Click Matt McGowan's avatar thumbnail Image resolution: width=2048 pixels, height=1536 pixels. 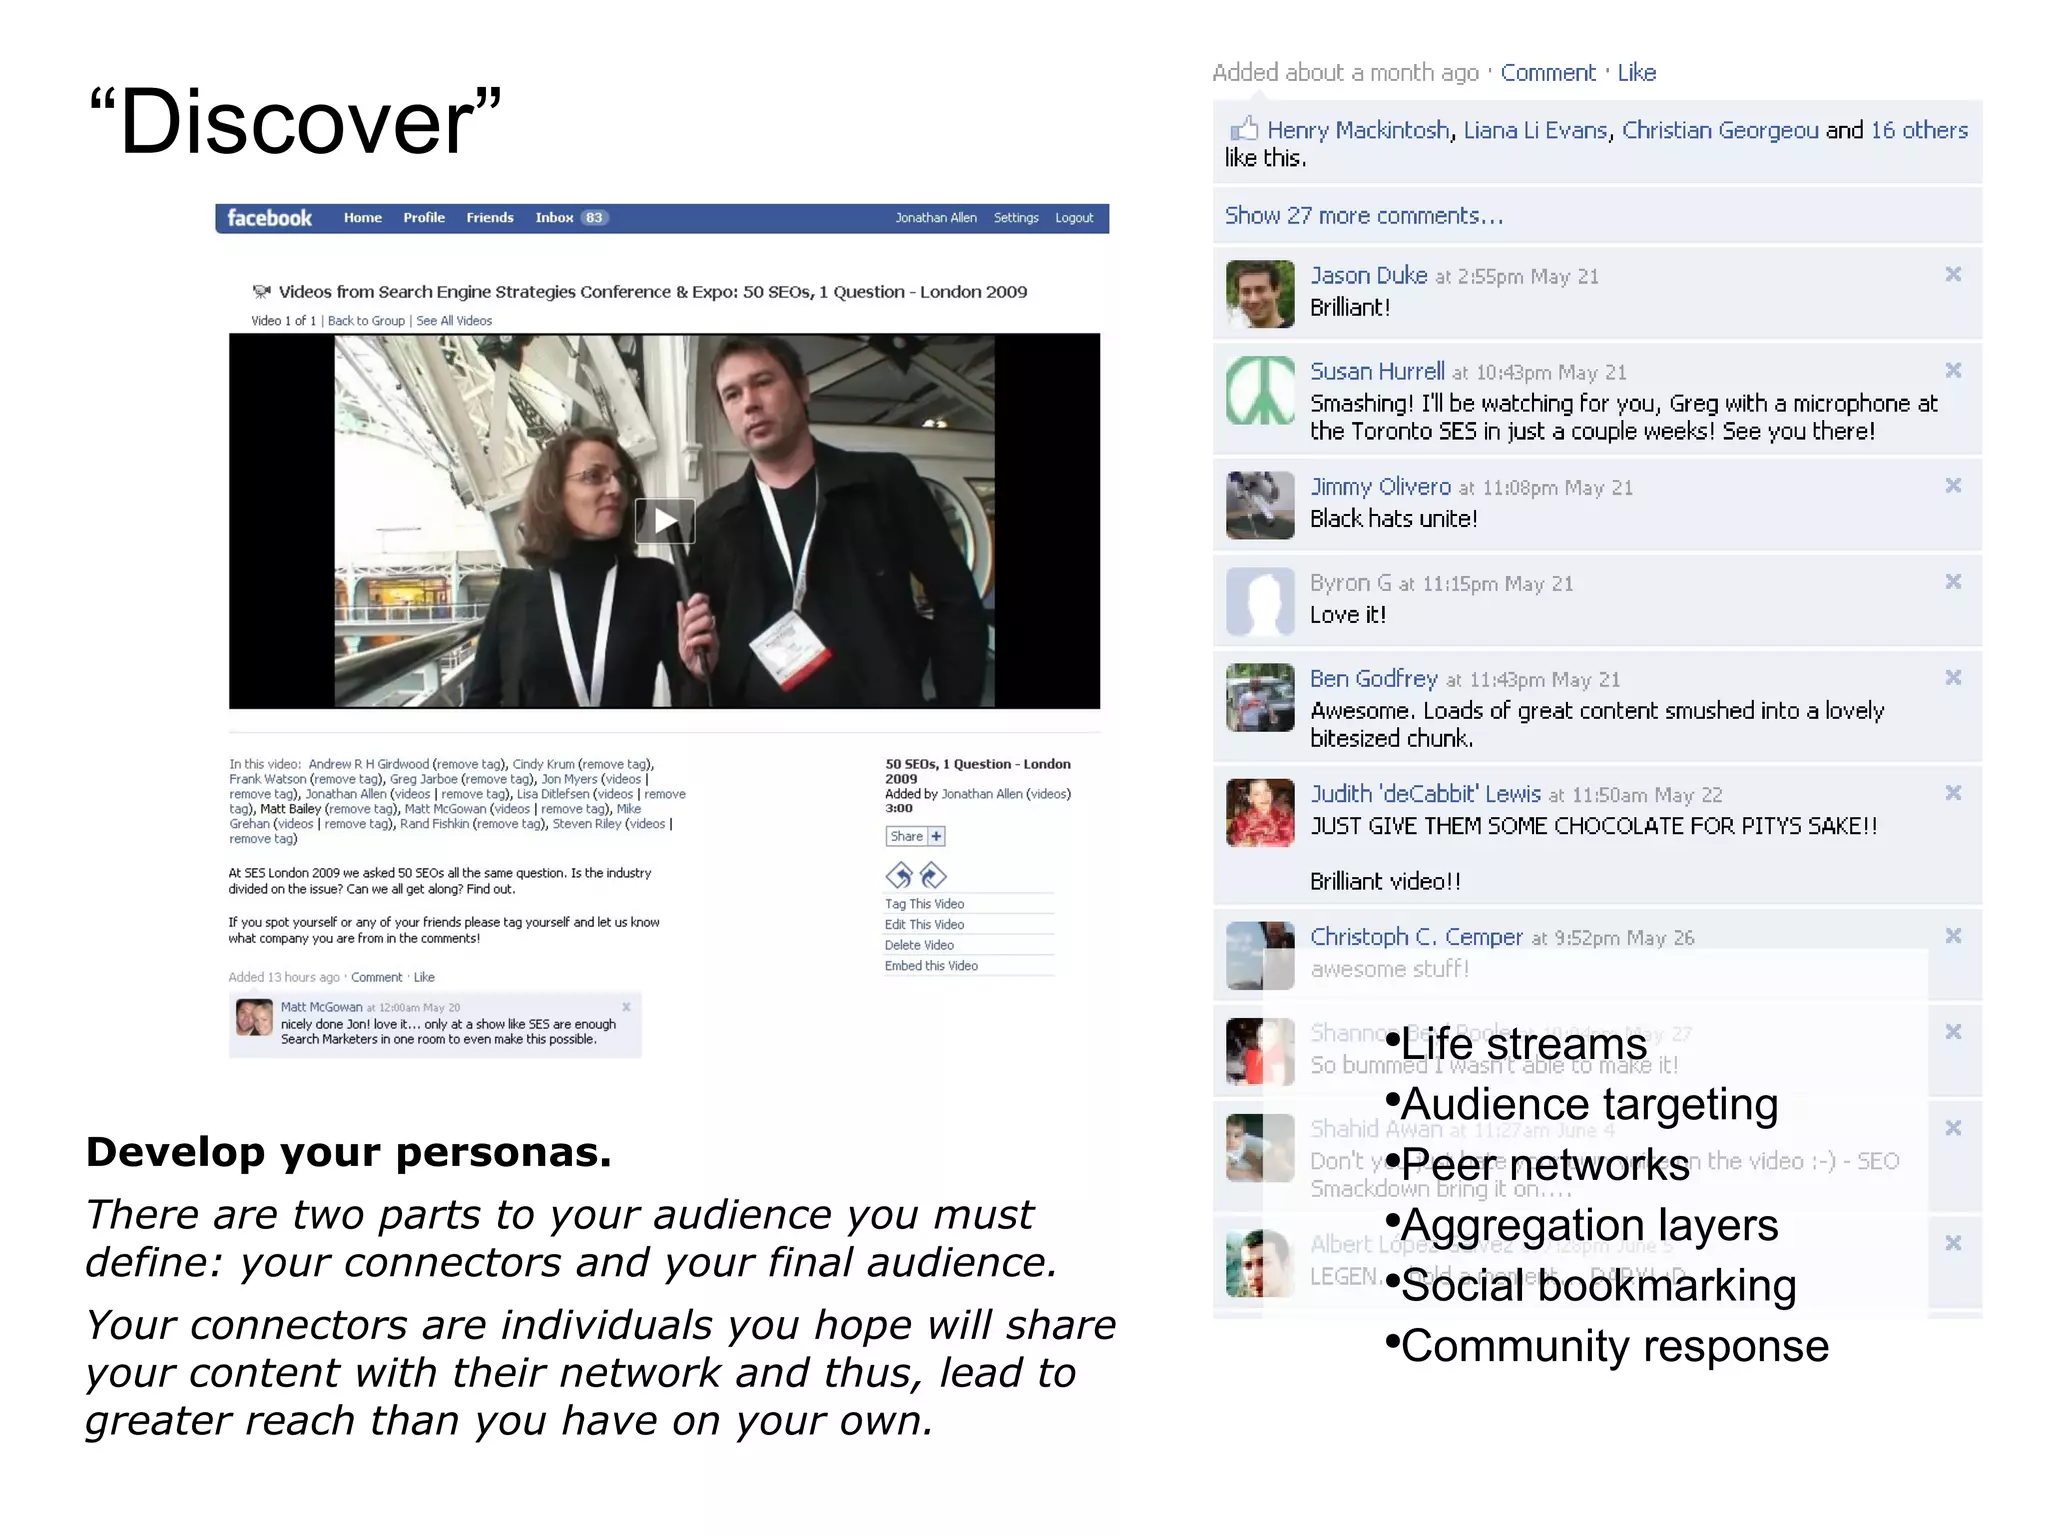[x=254, y=1018]
